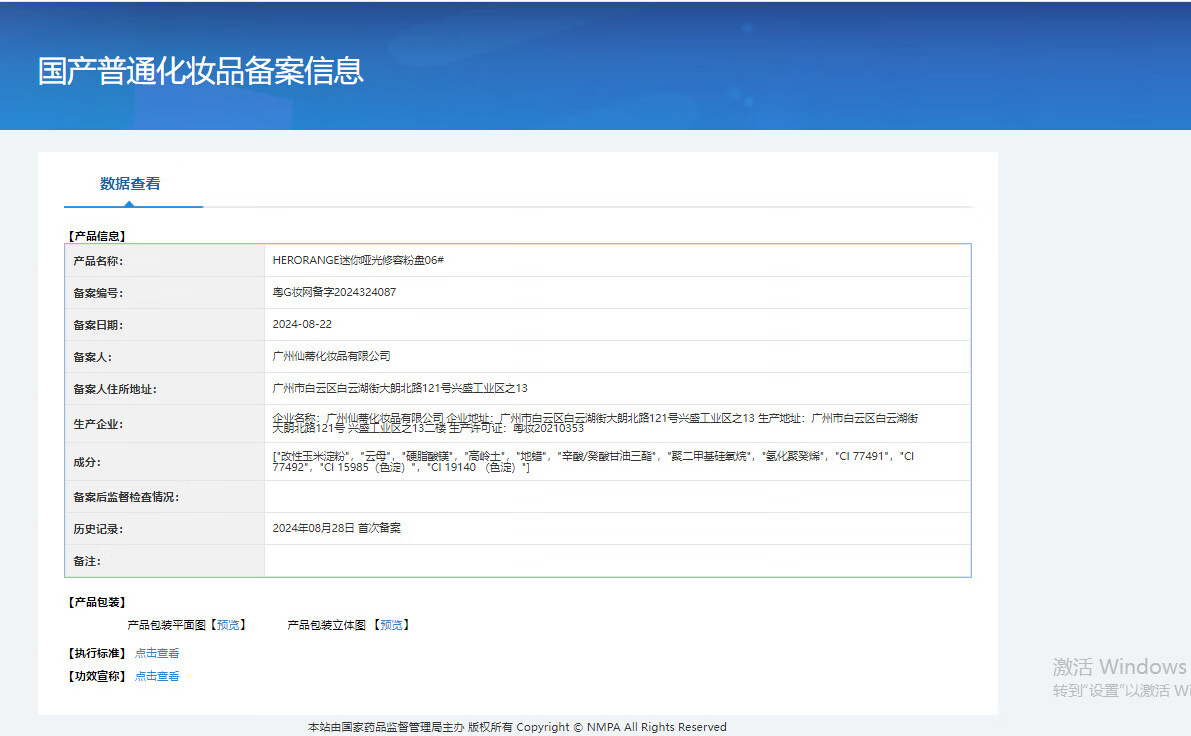Viewport: 1191px width, 736px height.
Task: Click the 备案人住所地址 address value
Action: tap(400, 389)
